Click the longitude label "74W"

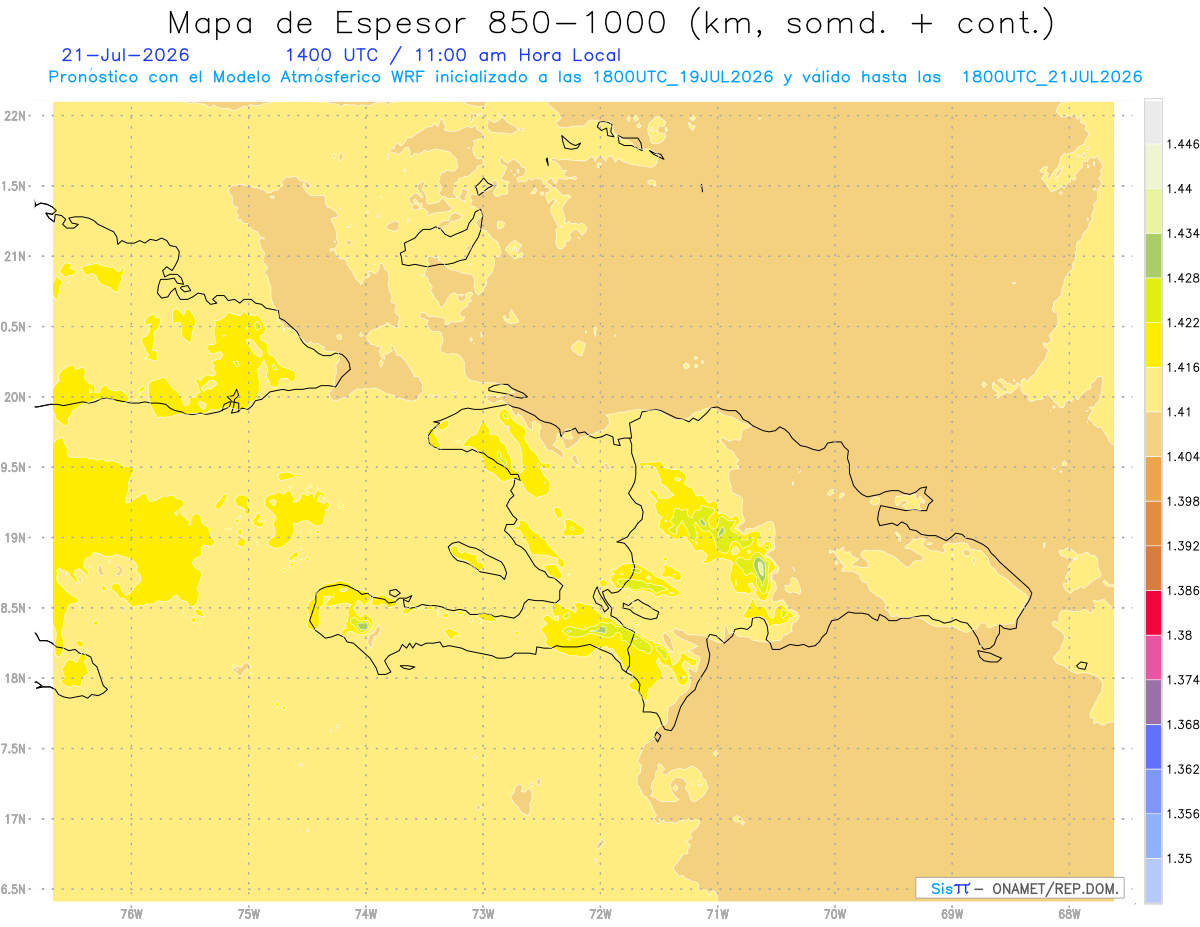coord(366,914)
